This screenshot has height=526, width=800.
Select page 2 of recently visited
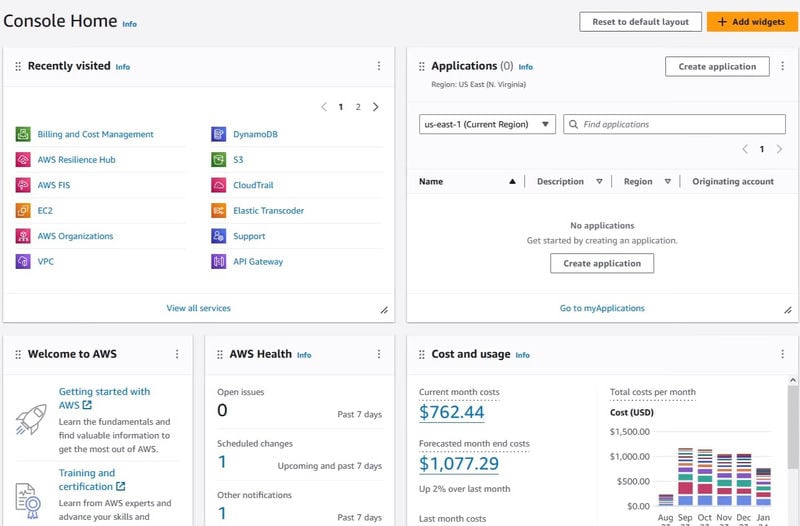tap(358, 107)
